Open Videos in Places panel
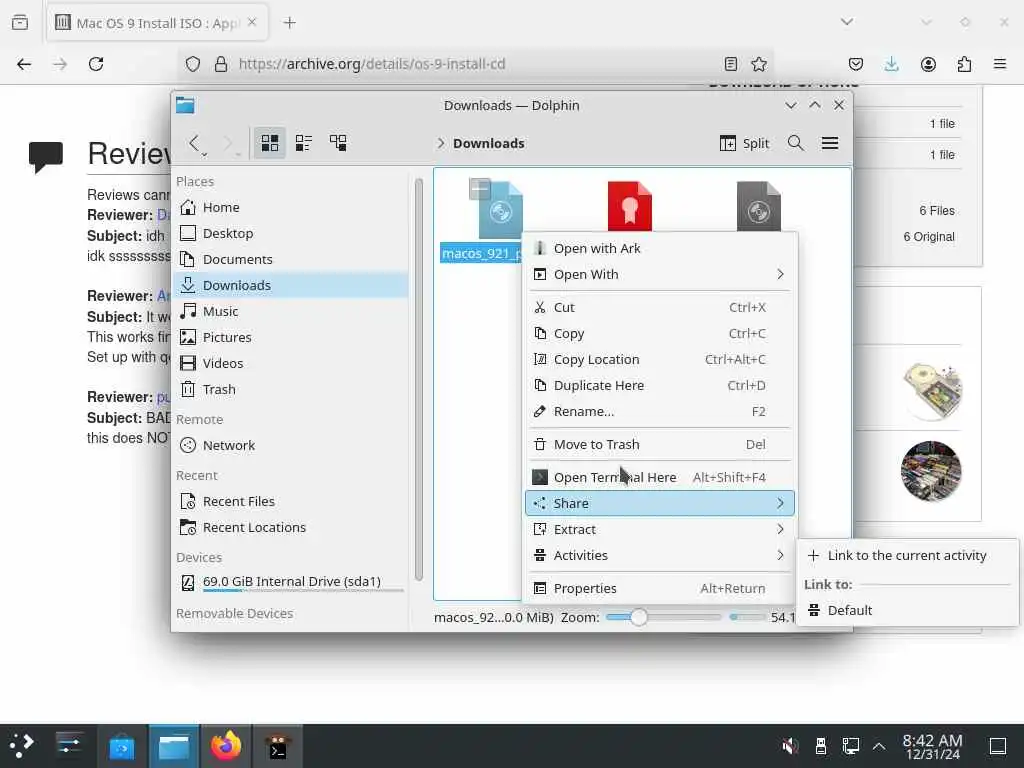Viewport: 1024px width, 768px height. click(291, 363)
